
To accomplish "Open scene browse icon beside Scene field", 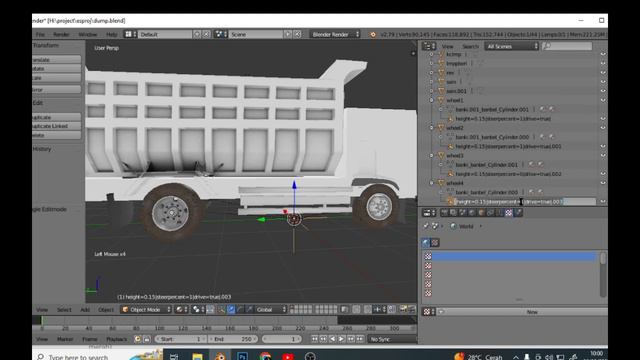I will [x=221, y=34].
